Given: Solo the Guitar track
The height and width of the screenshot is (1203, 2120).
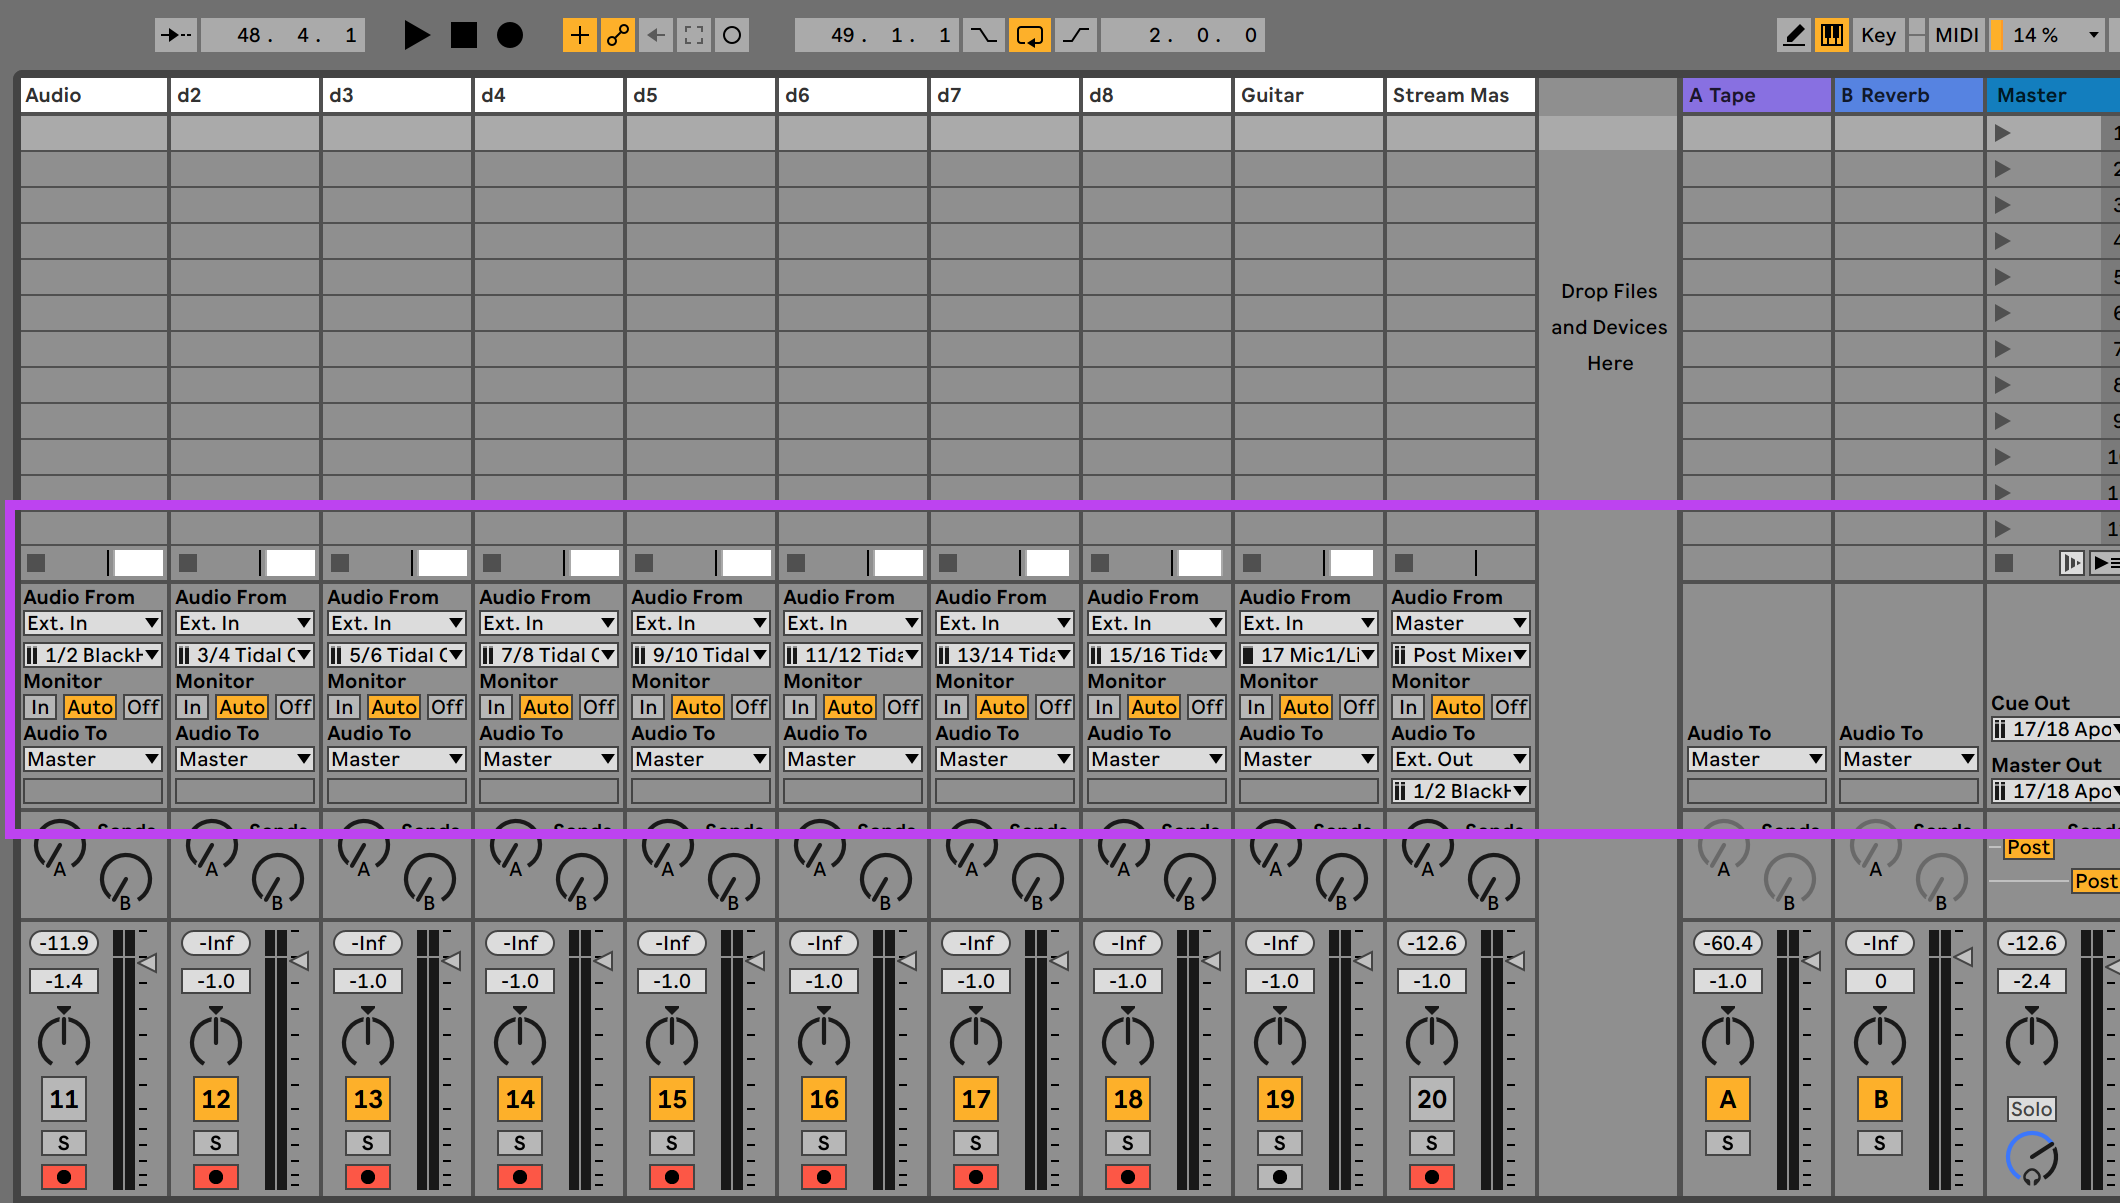Looking at the screenshot, I should [1279, 1142].
